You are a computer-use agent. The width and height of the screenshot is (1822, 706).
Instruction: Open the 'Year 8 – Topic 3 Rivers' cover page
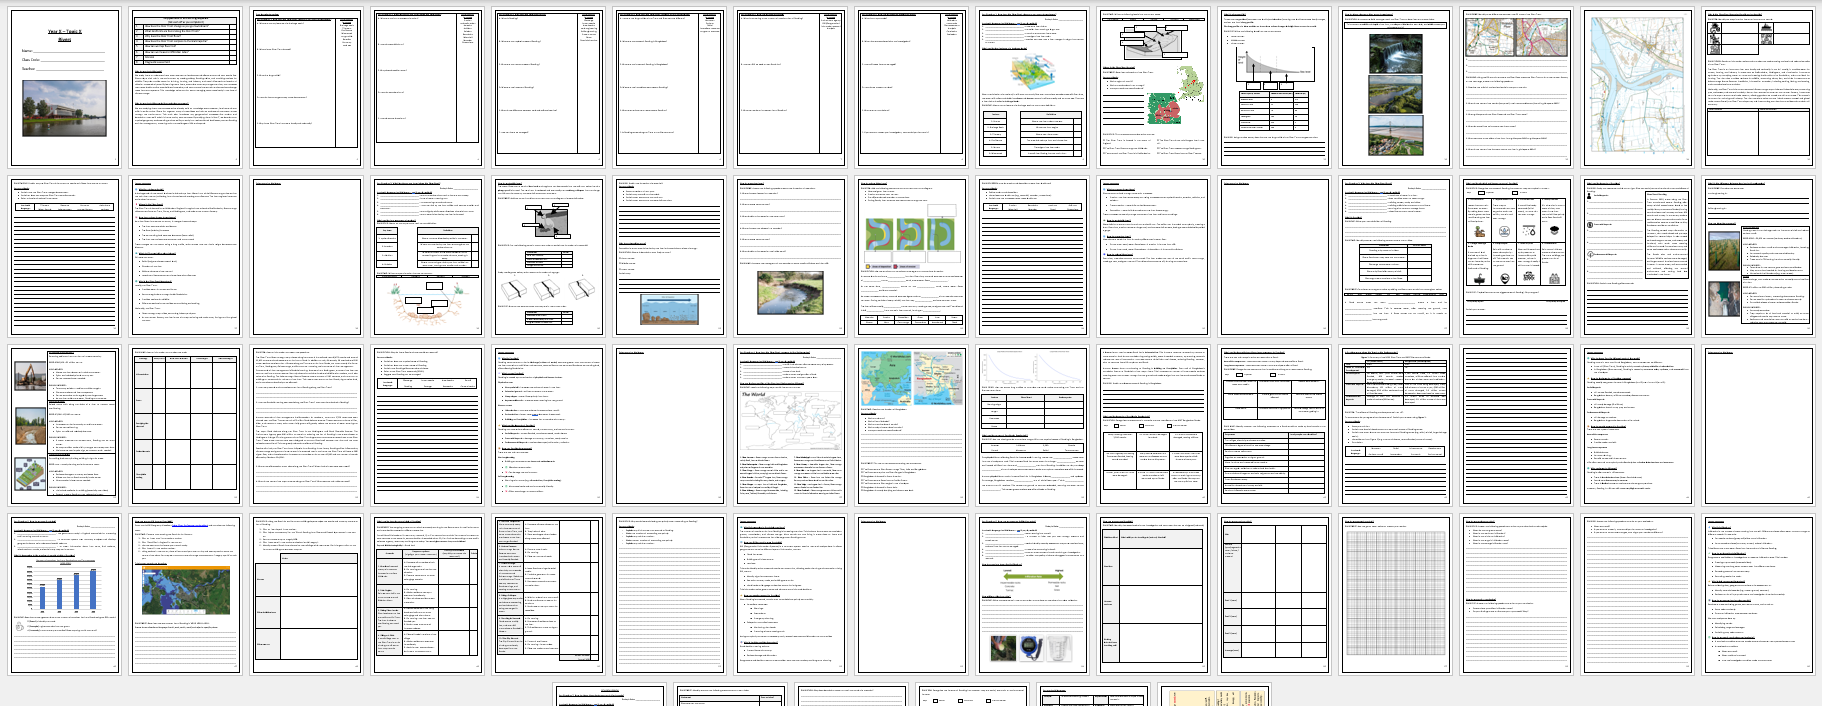[64, 88]
